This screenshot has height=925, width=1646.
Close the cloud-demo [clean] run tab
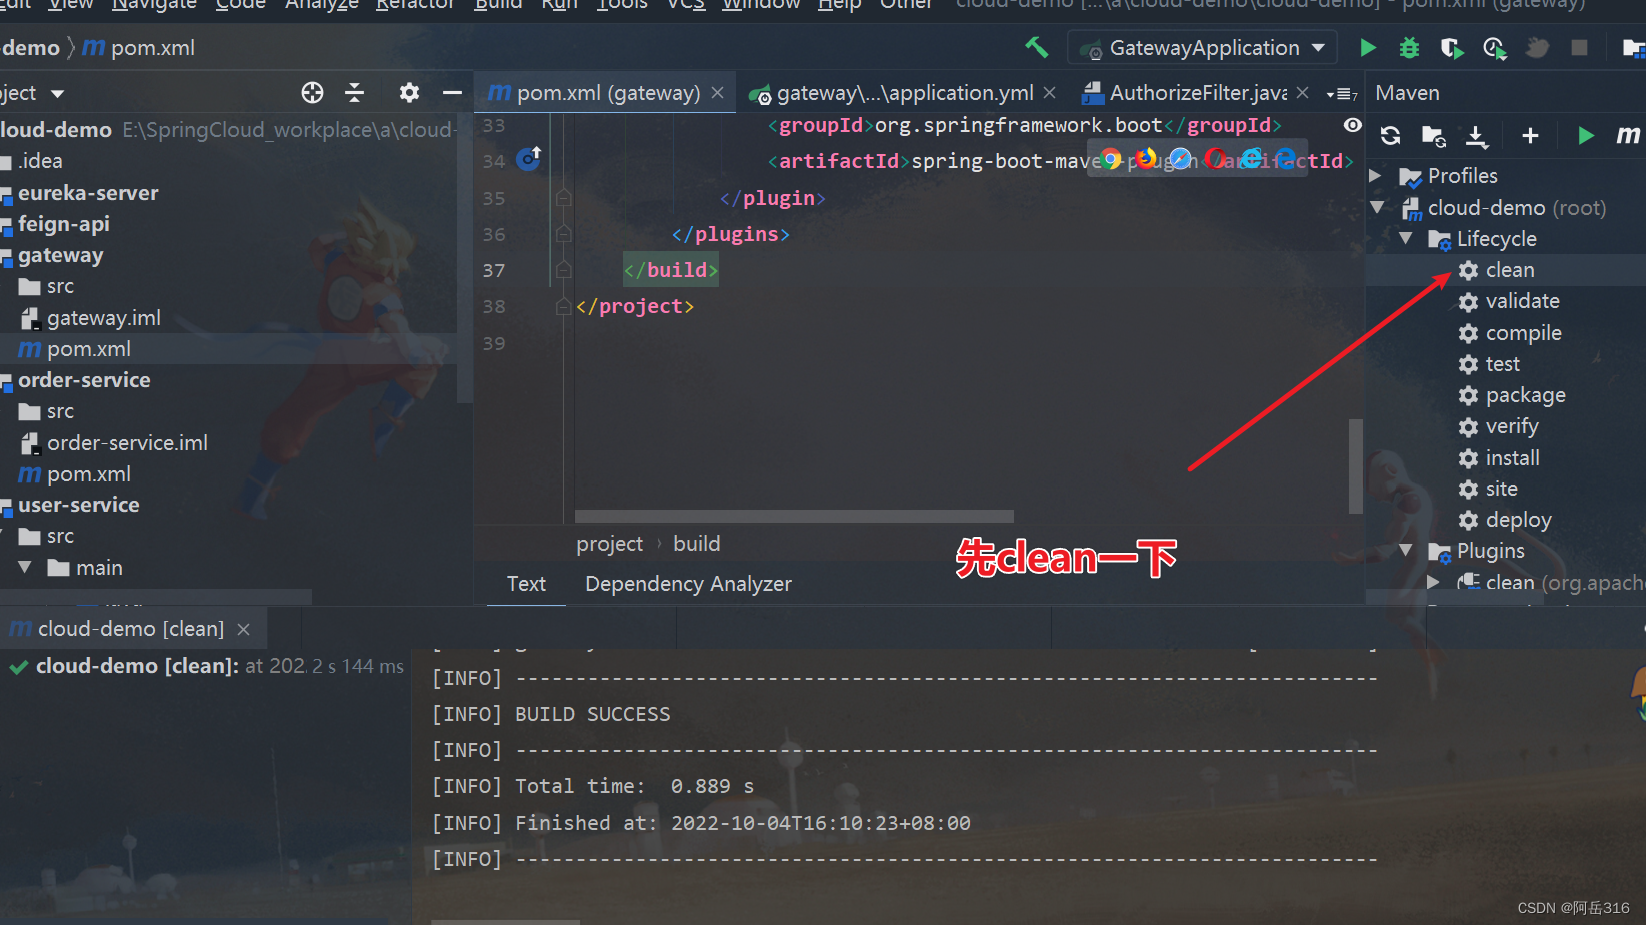pyautogui.click(x=243, y=629)
